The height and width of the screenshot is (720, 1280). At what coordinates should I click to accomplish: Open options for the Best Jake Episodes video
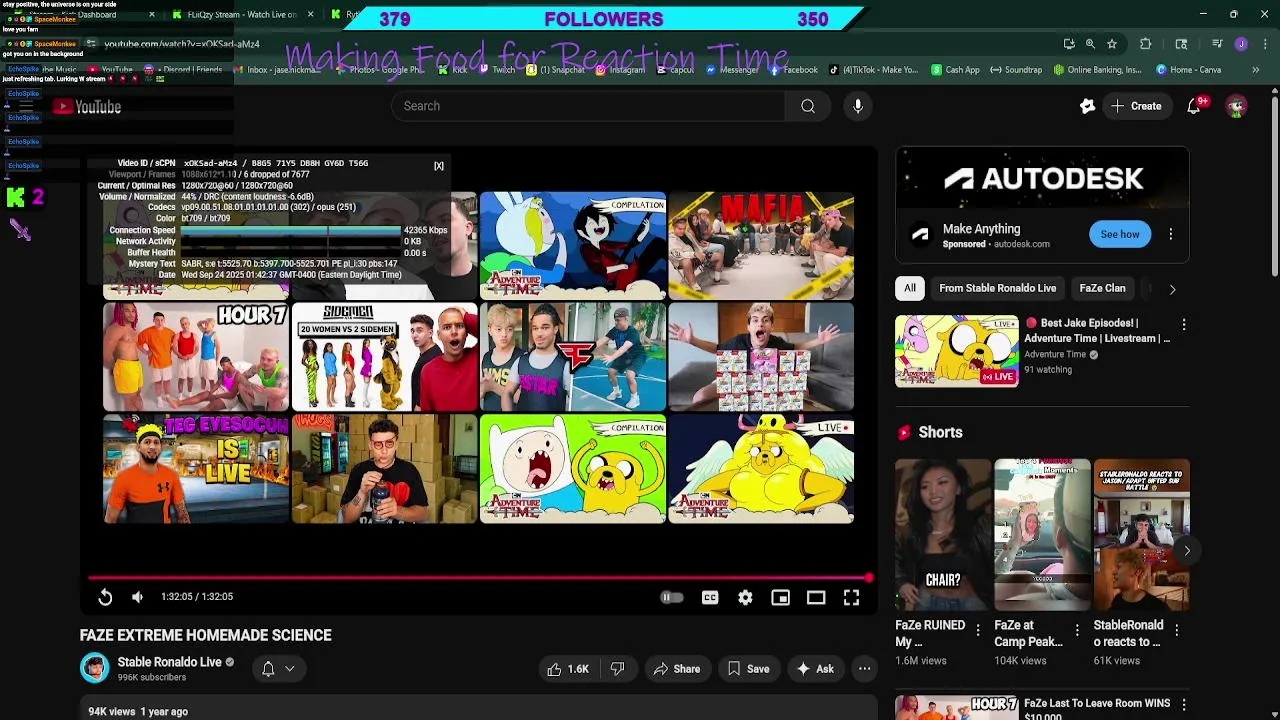(x=1184, y=325)
